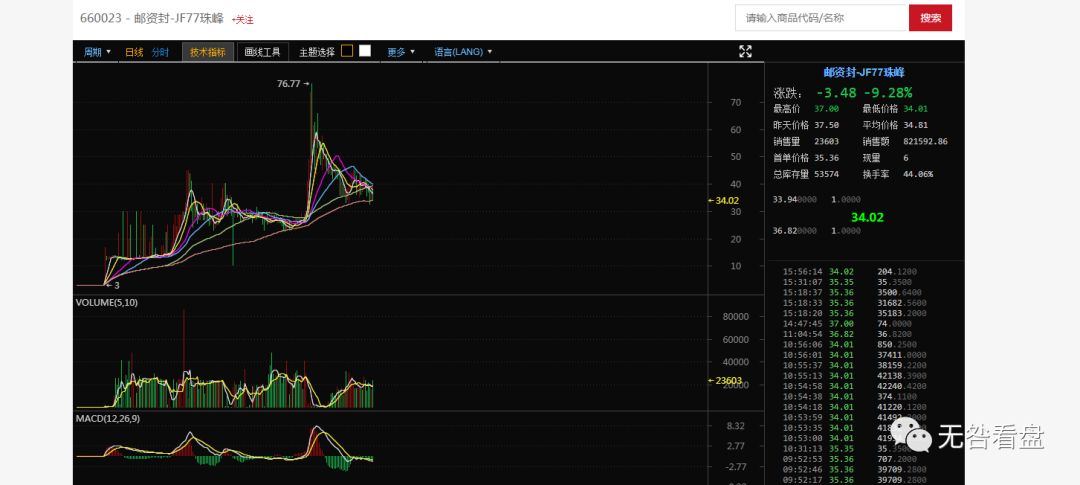The height and width of the screenshot is (485, 1080).
Task: Click the +关注 follow link
Action: pyautogui.click(x=242, y=20)
